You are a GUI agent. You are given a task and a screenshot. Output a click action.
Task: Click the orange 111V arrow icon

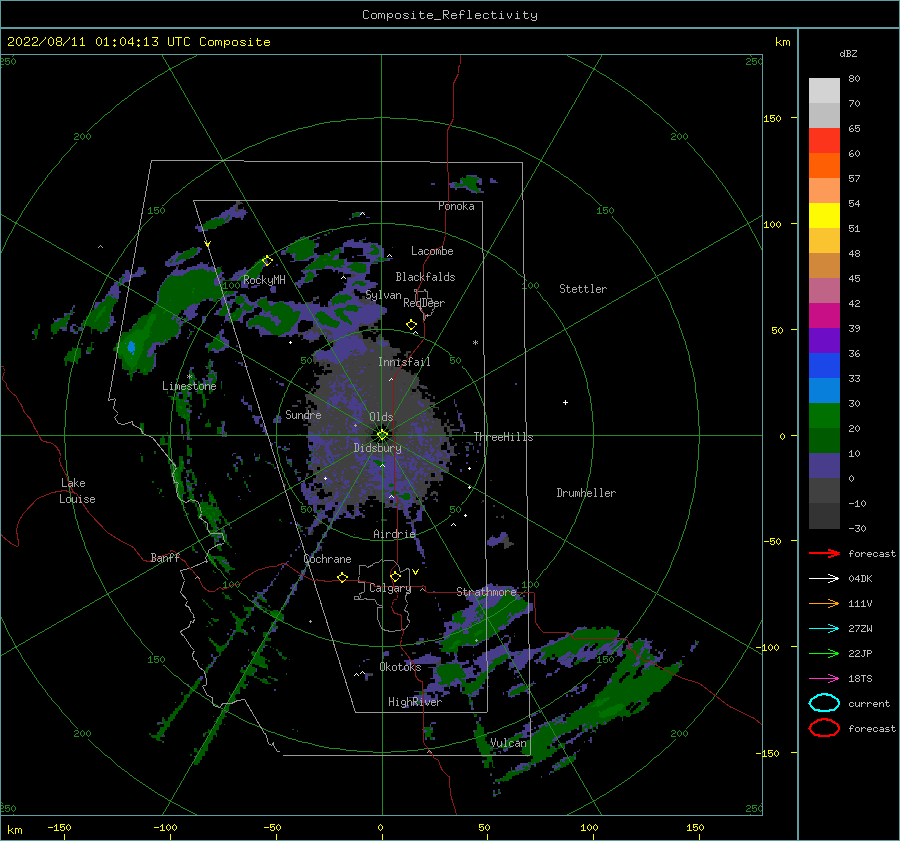point(824,603)
